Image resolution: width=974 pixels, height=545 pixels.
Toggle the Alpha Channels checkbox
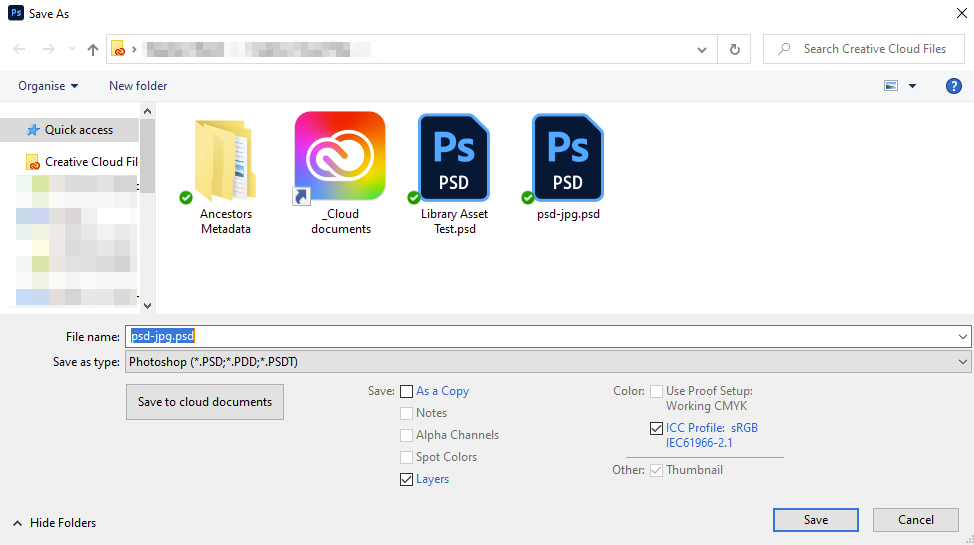pos(406,435)
